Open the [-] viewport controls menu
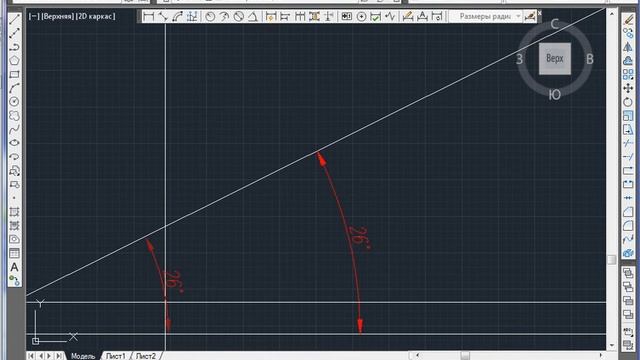 (x=34, y=16)
